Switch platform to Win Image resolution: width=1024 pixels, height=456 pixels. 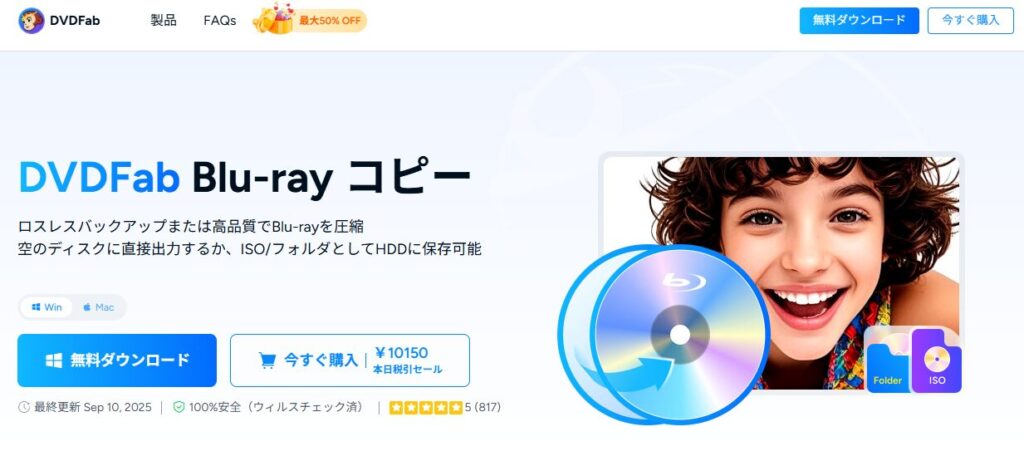pos(46,307)
